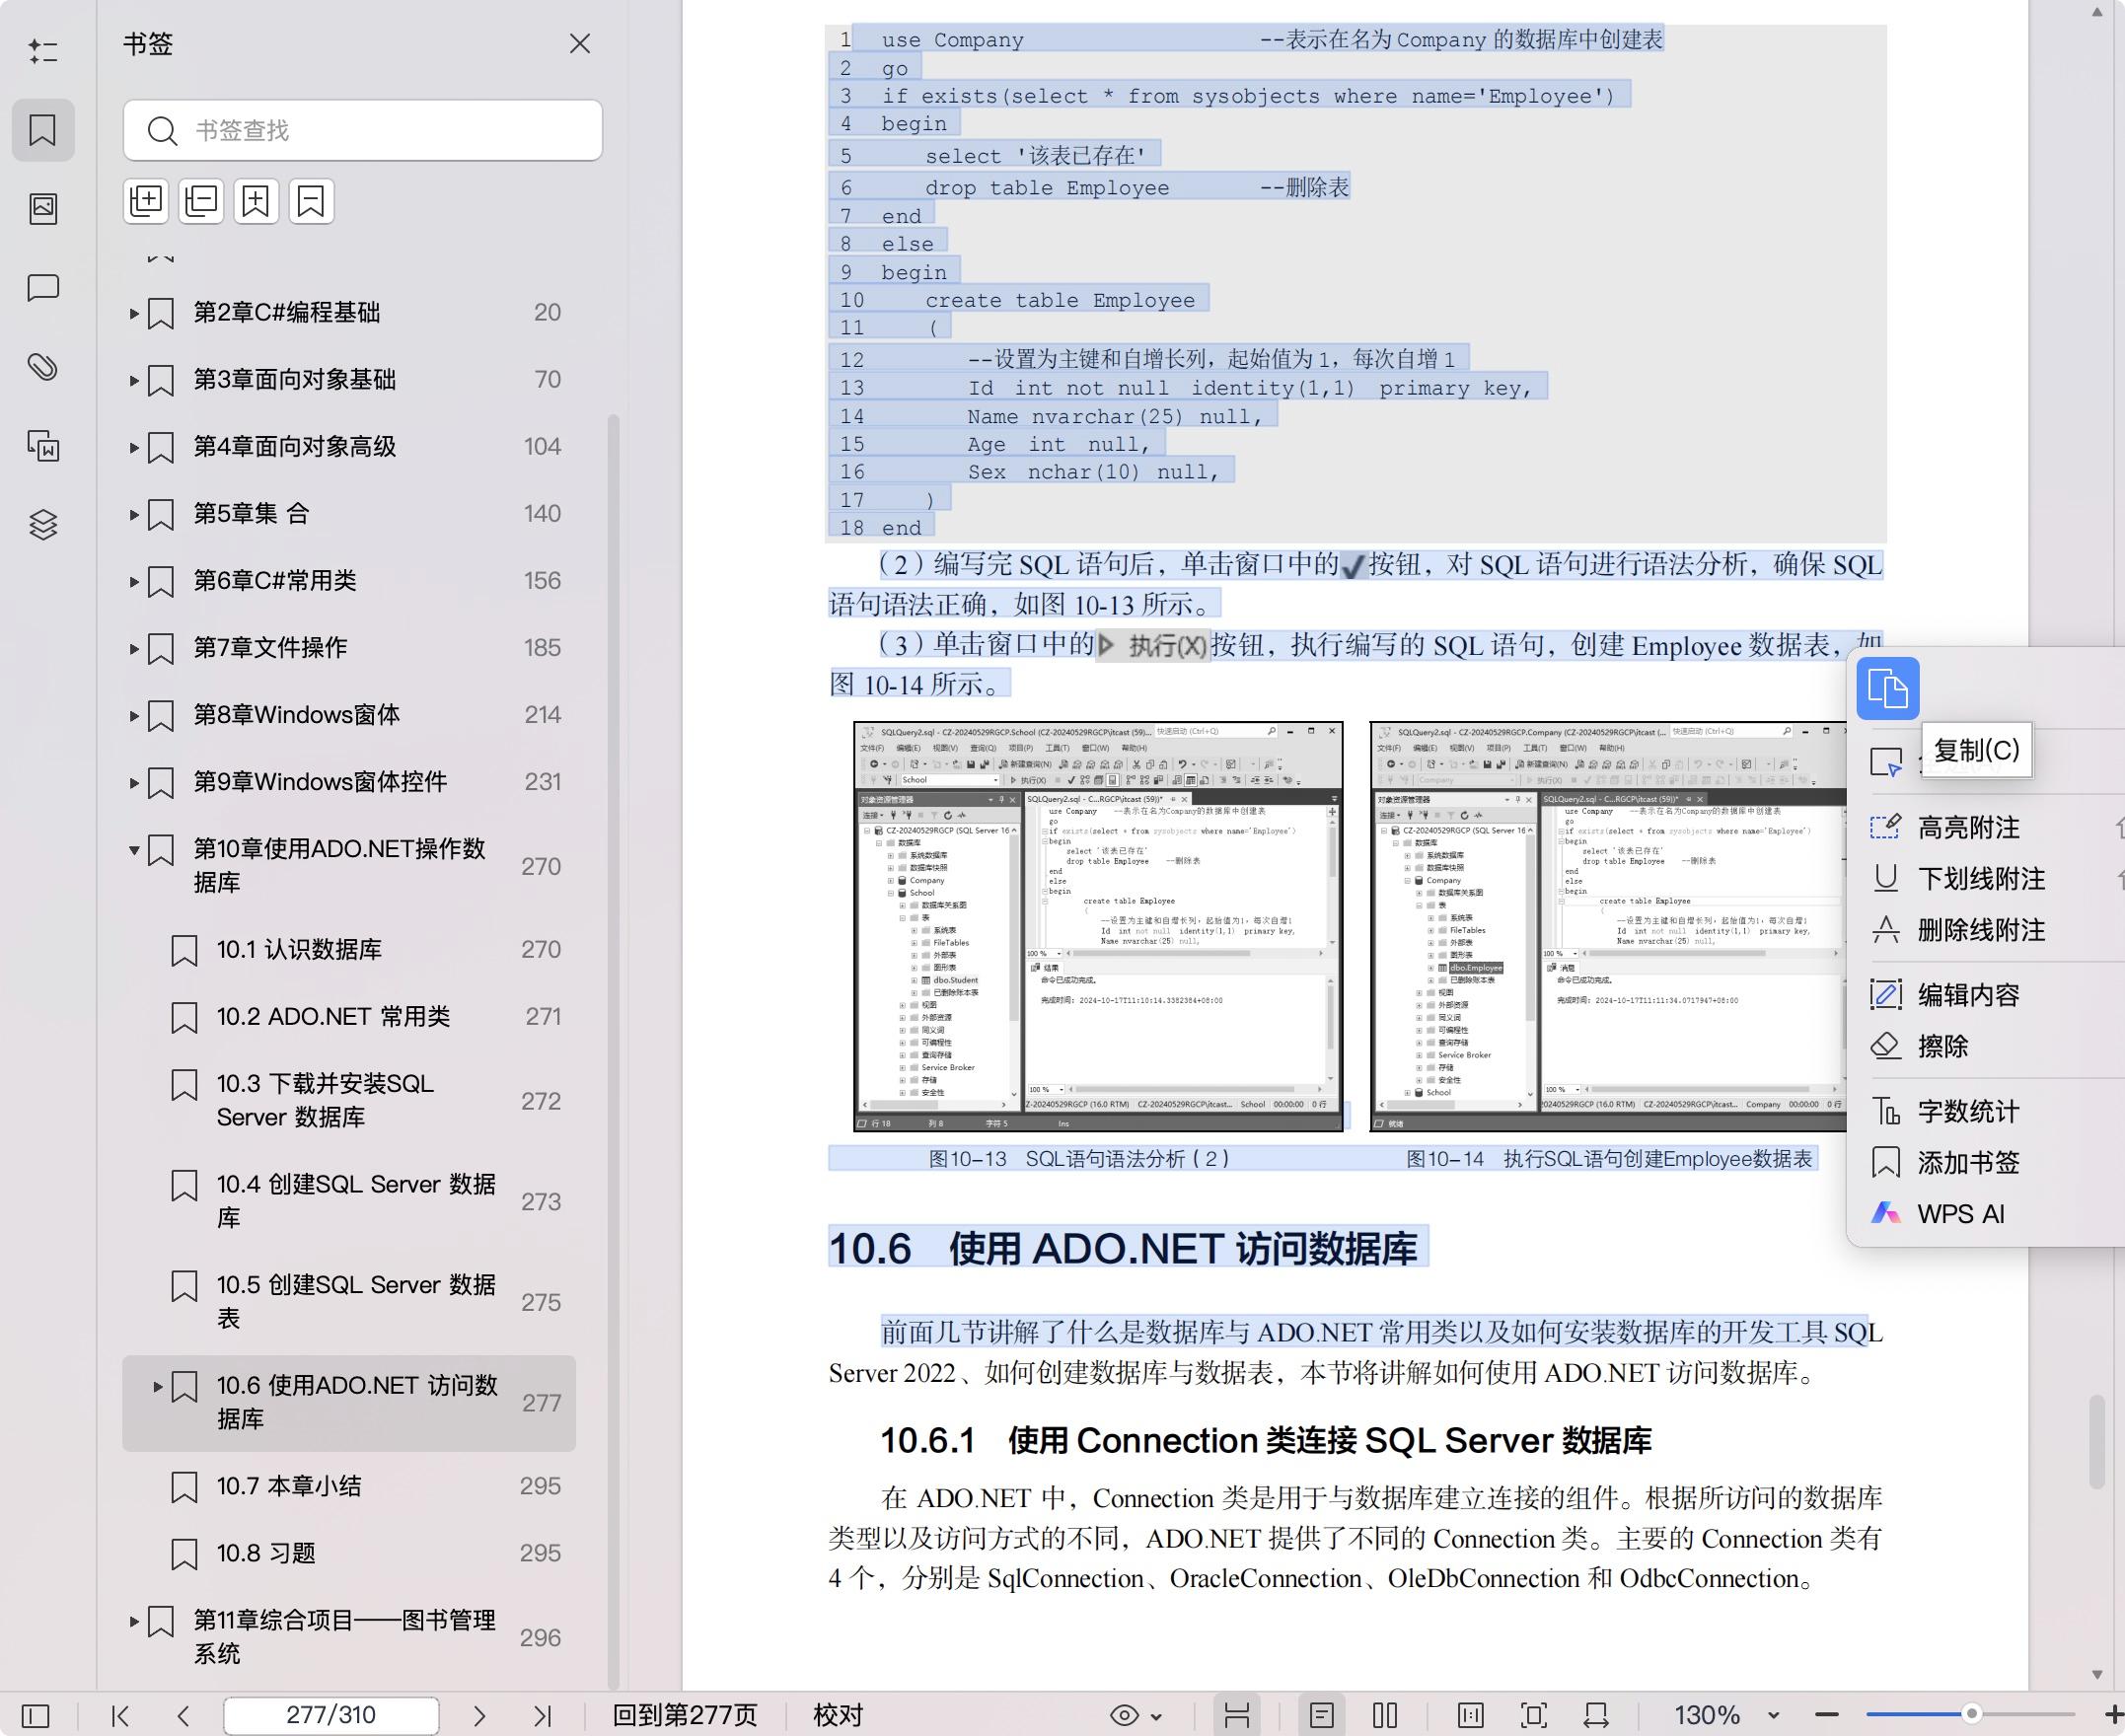Select single page view icon

click(1322, 1716)
